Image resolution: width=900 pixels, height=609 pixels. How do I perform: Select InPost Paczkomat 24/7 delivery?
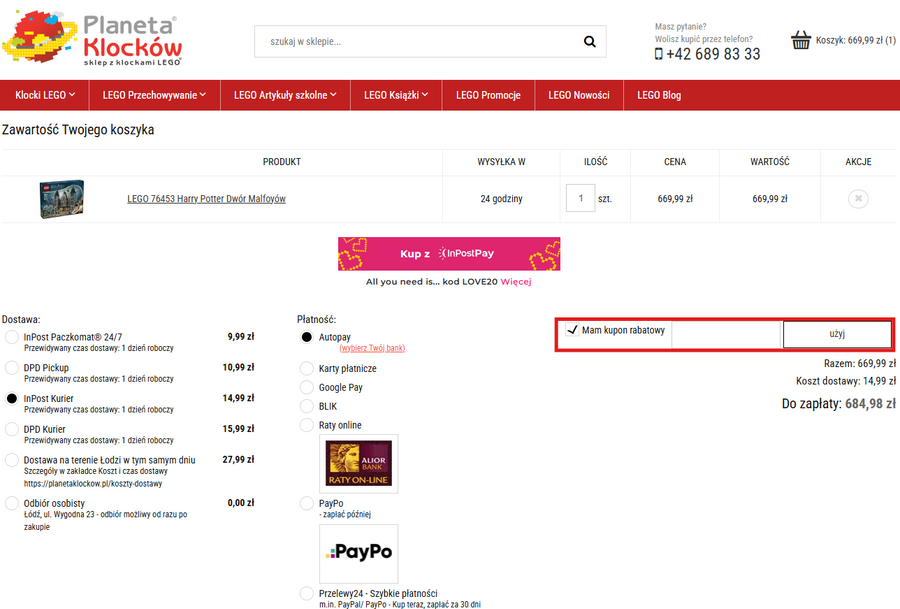click(12, 338)
